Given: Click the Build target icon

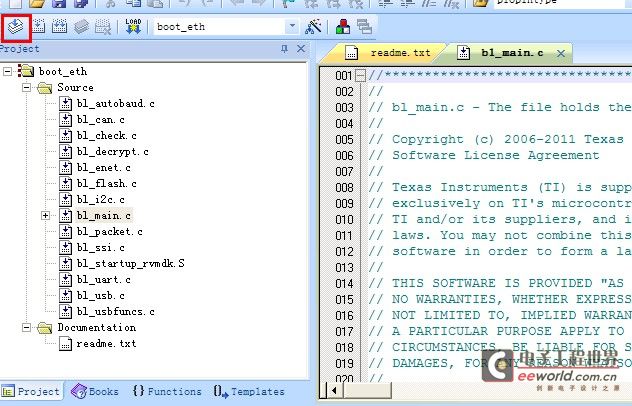Looking at the screenshot, I should tap(38, 27).
